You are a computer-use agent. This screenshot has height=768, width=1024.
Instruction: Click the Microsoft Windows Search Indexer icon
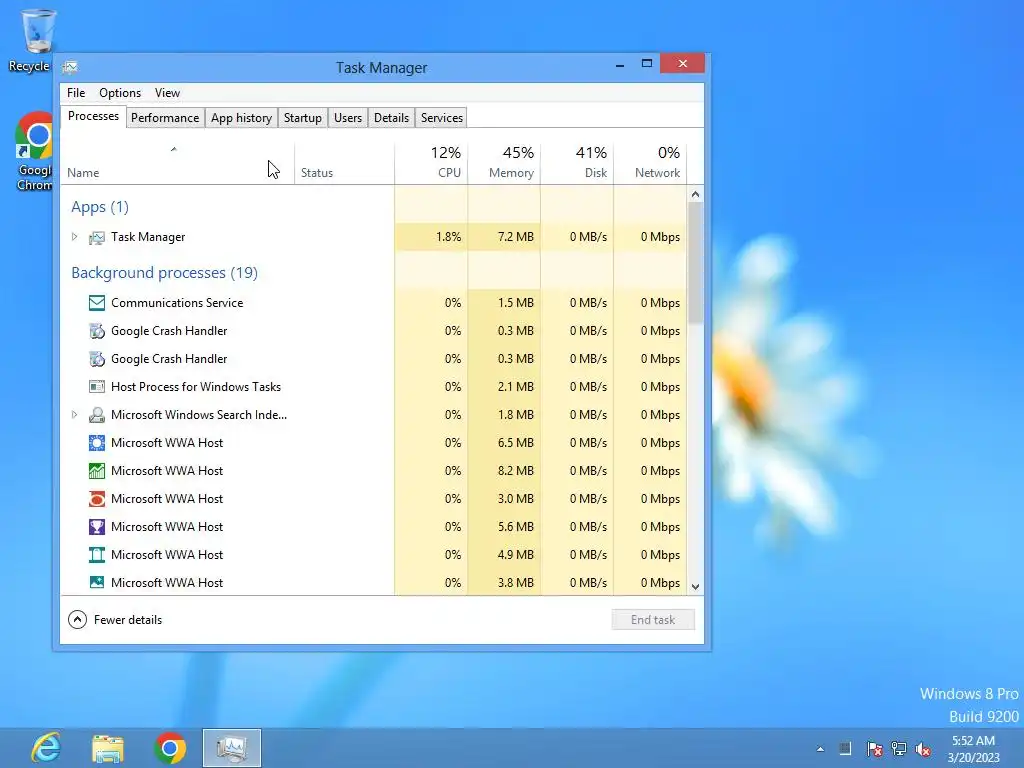97,415
